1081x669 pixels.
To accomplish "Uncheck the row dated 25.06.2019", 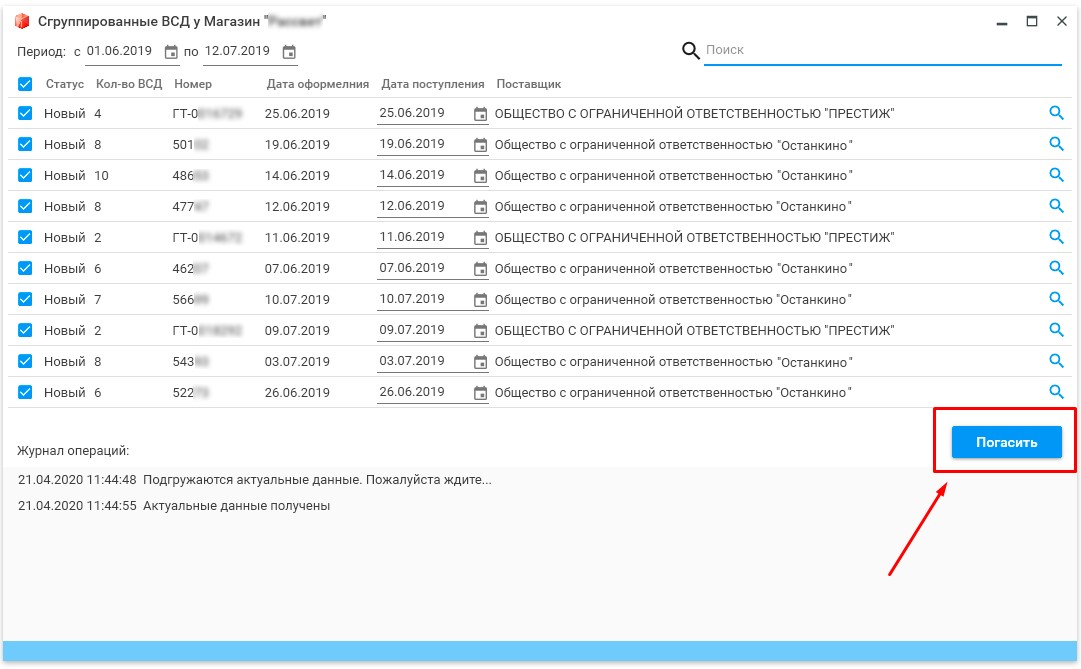I will click(25, 113).
